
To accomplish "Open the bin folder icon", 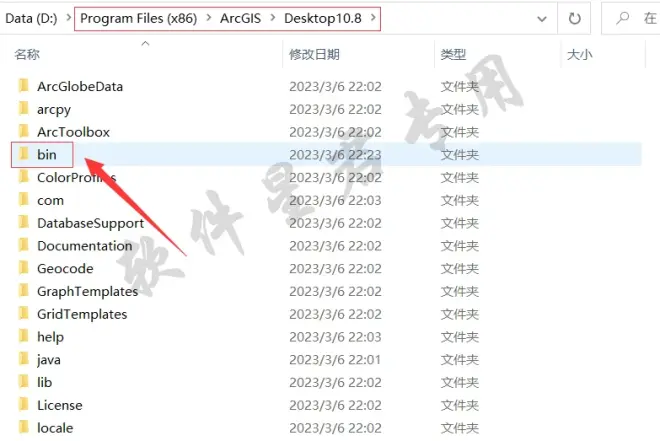I will 24,154.
